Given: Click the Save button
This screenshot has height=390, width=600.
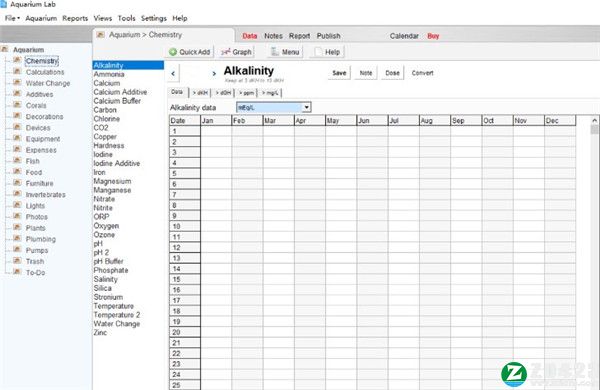Looking at the screenshot, I should click(x=339, y=73).
